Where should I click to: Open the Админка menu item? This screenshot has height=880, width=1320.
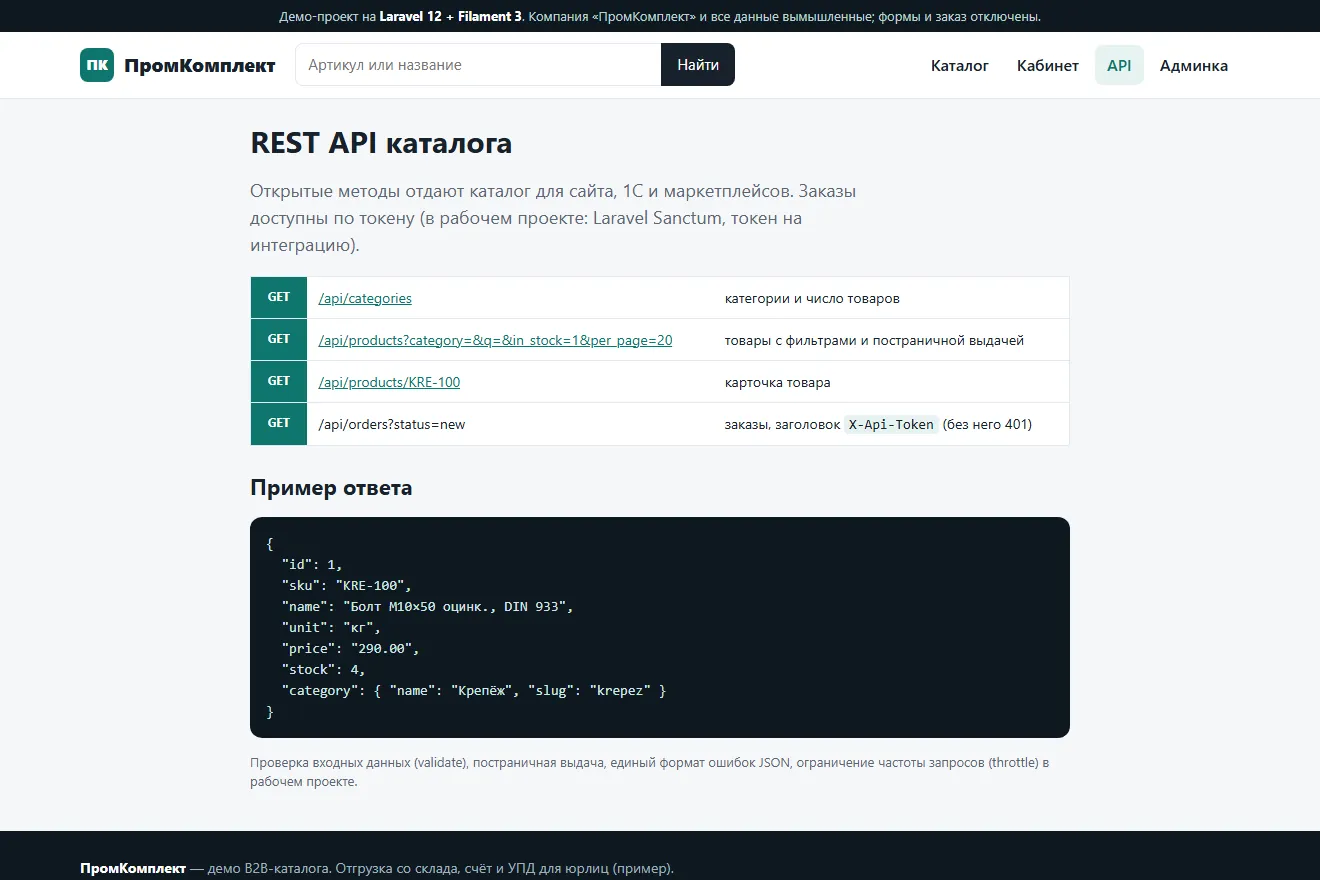pyautogui.click(x=1194, y=65)
